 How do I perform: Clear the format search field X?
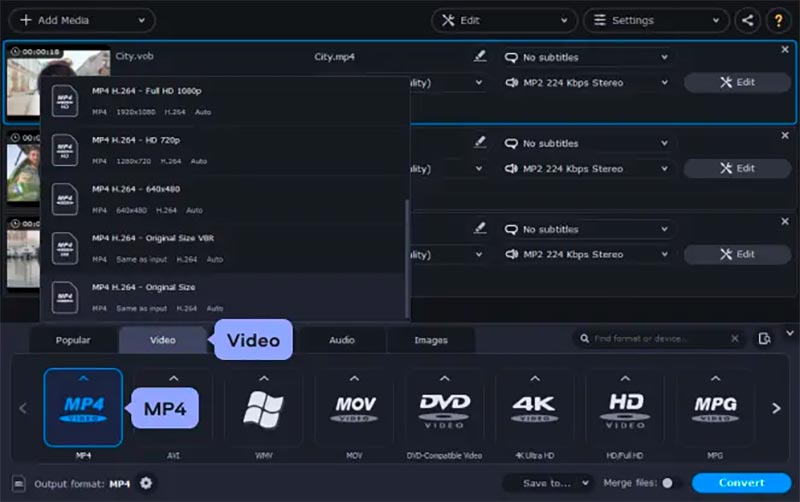click(735, 338)
